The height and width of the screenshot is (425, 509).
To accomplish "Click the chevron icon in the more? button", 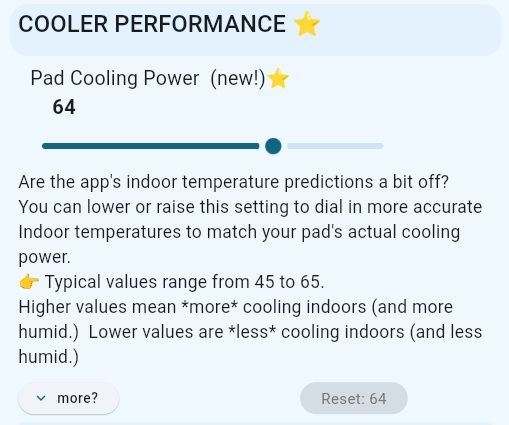I will tap(41, 398).
